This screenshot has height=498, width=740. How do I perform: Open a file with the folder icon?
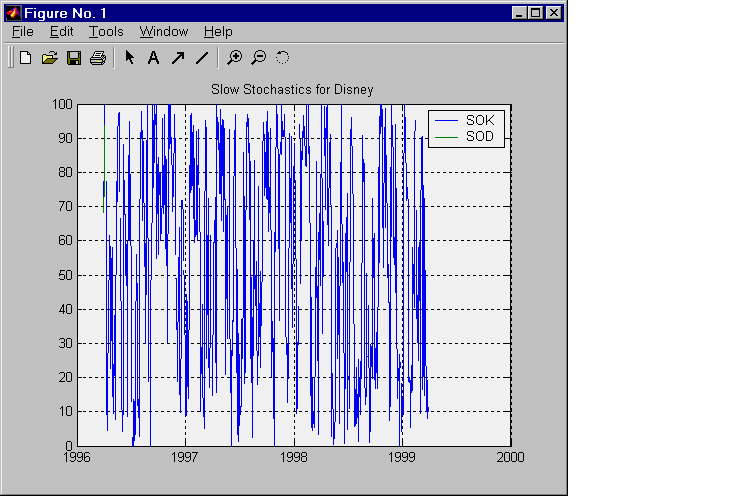pos(49,58)
